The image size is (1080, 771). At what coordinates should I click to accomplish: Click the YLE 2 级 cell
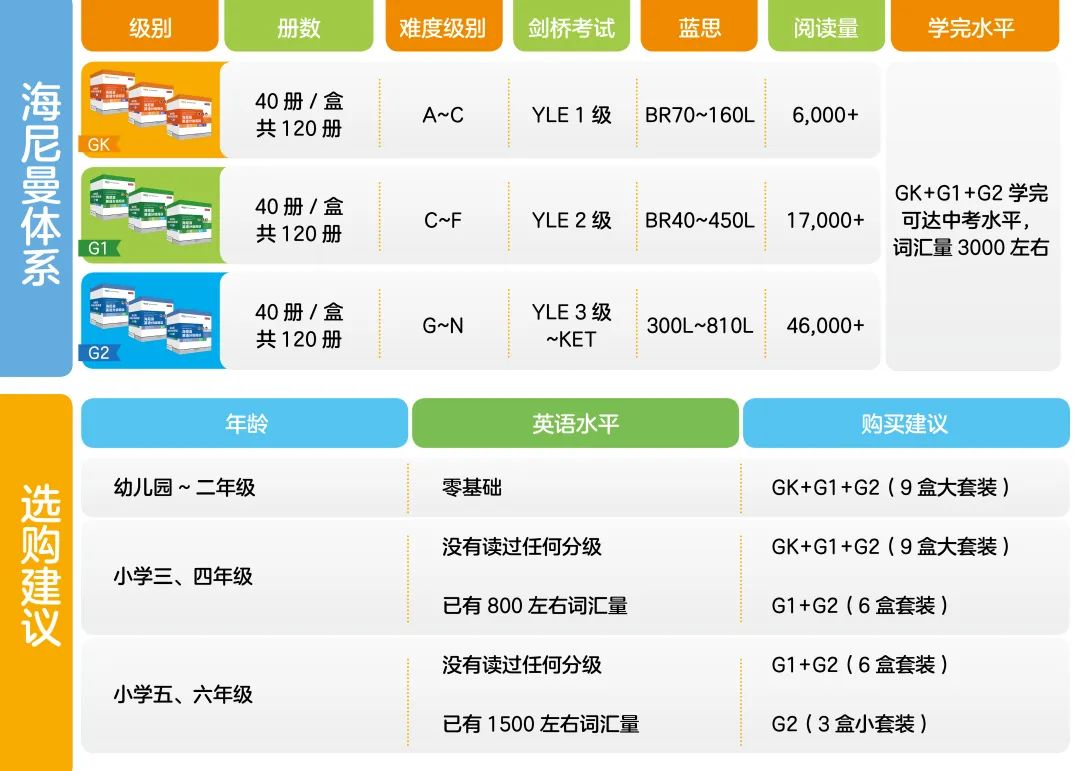[x=572, y=220]
